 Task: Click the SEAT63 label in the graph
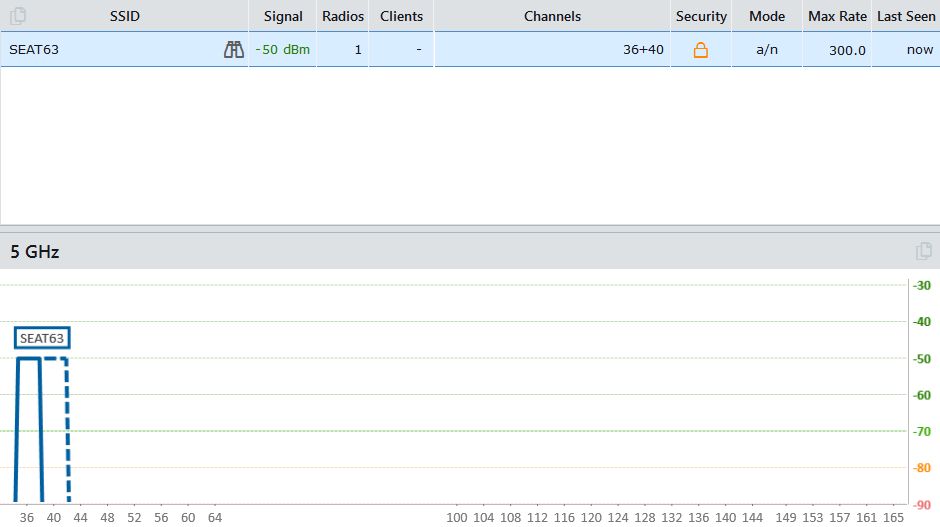[x=42, y=338]
